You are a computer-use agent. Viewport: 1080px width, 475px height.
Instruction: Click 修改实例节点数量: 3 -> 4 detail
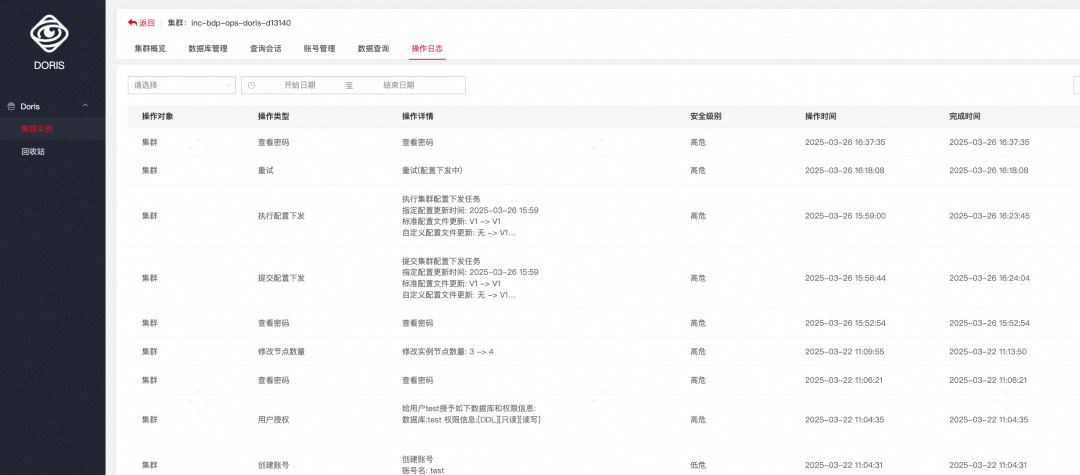point(448,351)
